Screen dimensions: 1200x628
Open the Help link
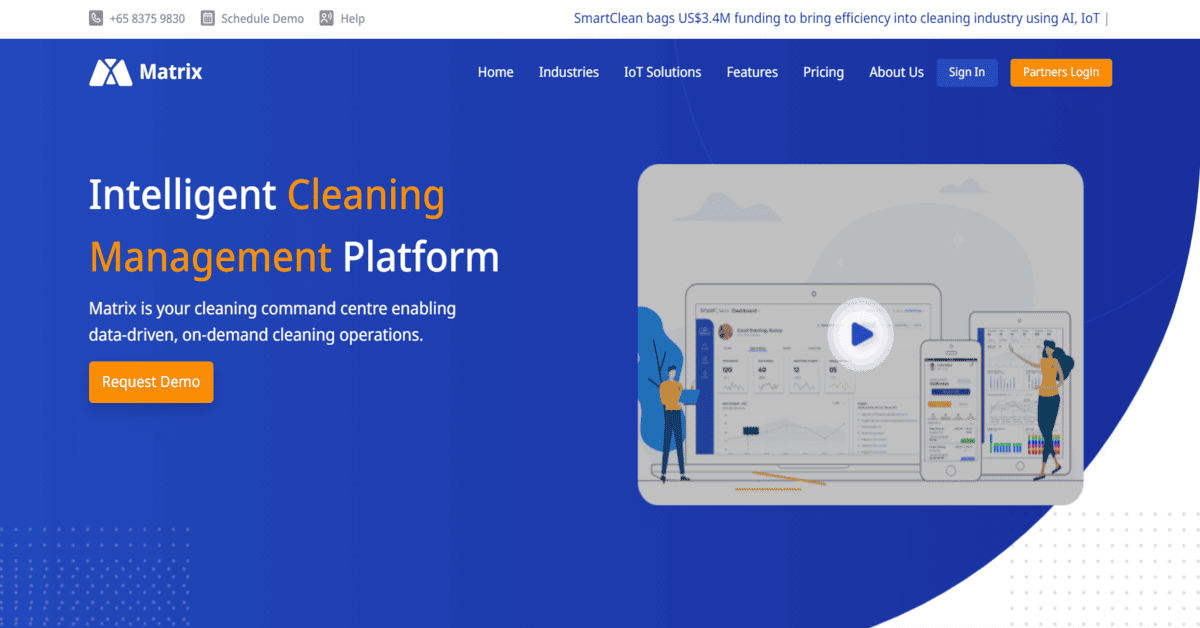(x=352, y=18)
